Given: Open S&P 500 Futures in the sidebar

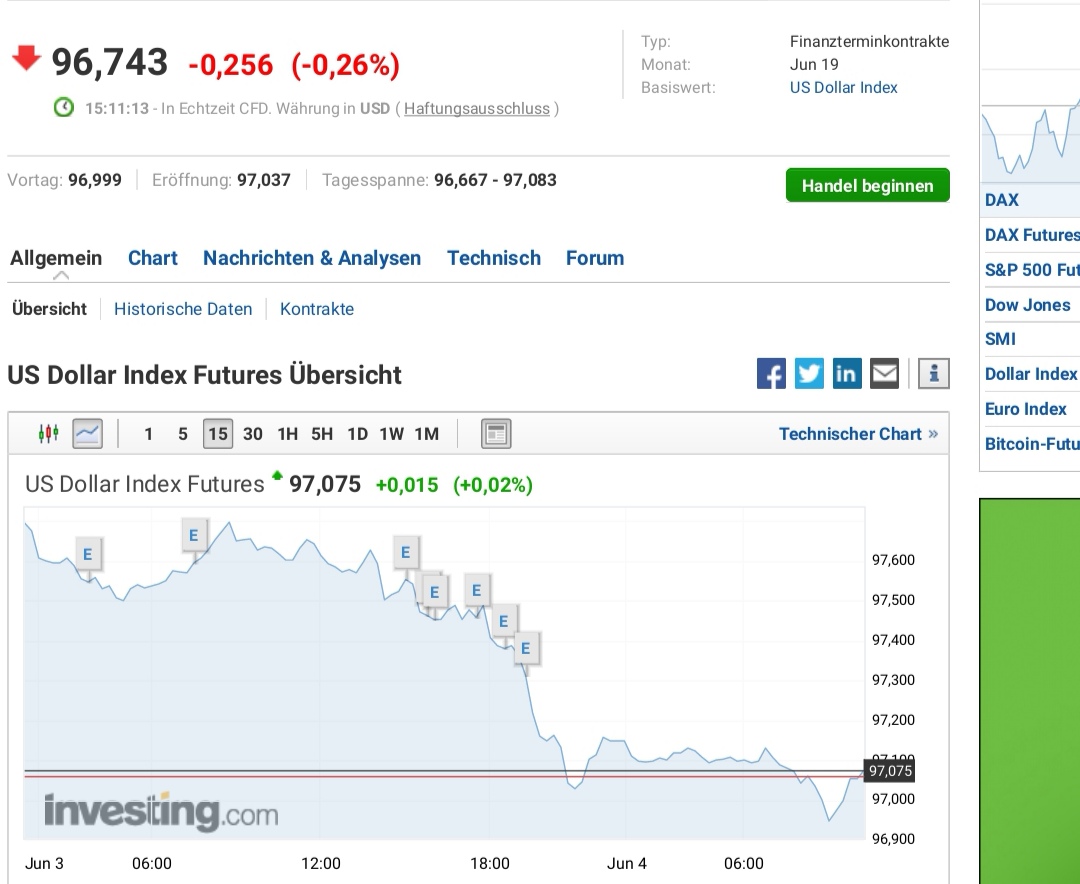Looking at the screenshot, I should (1032, 269).
